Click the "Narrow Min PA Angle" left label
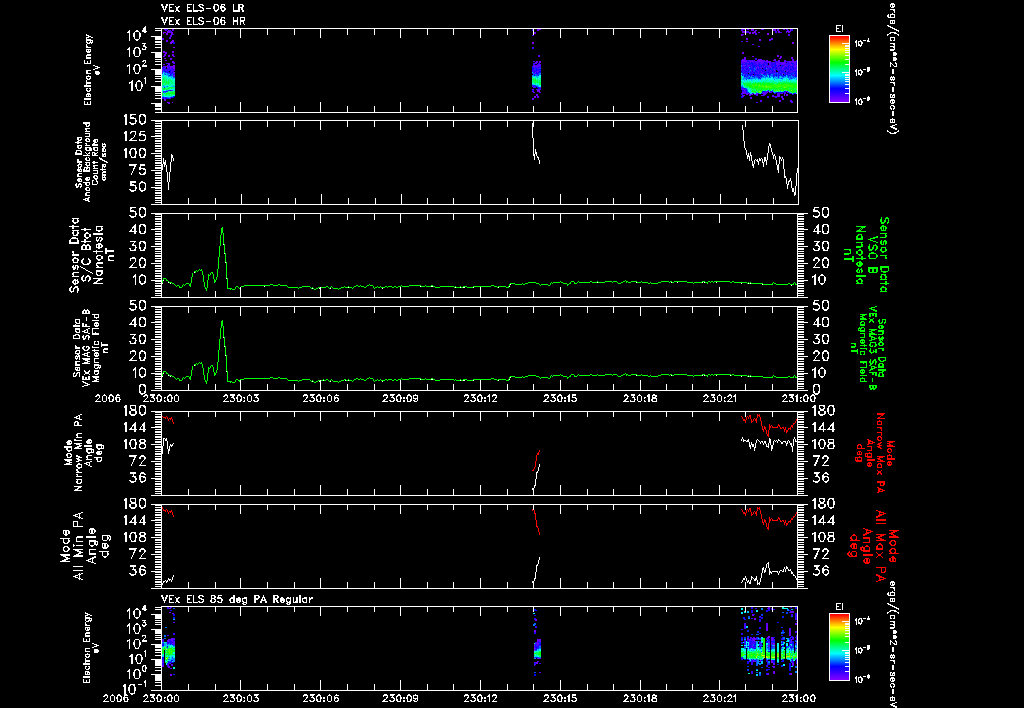This screenshot has height=708, width=1024. coord(83,453)
